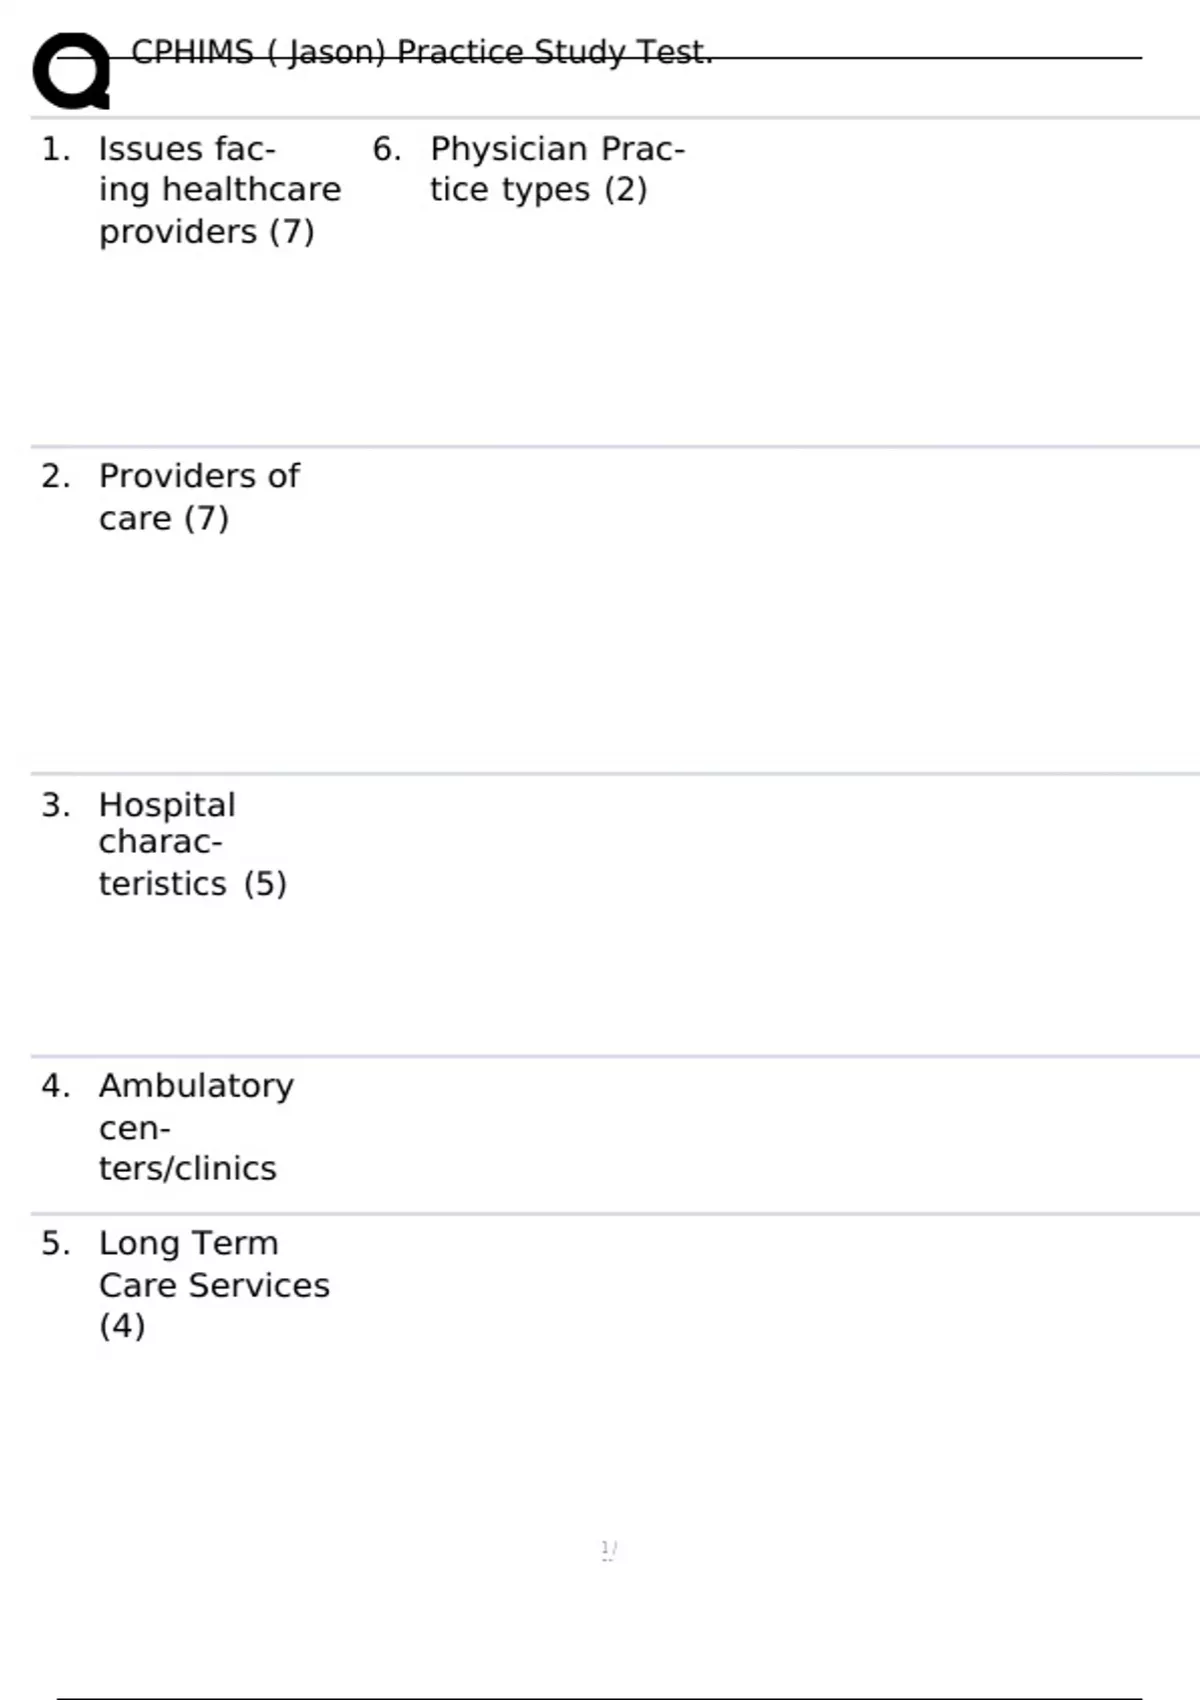The width and height of the screenshot is (1200, 1700).
Task: Click the item number 5 label
Action: tap(56, 1243)
